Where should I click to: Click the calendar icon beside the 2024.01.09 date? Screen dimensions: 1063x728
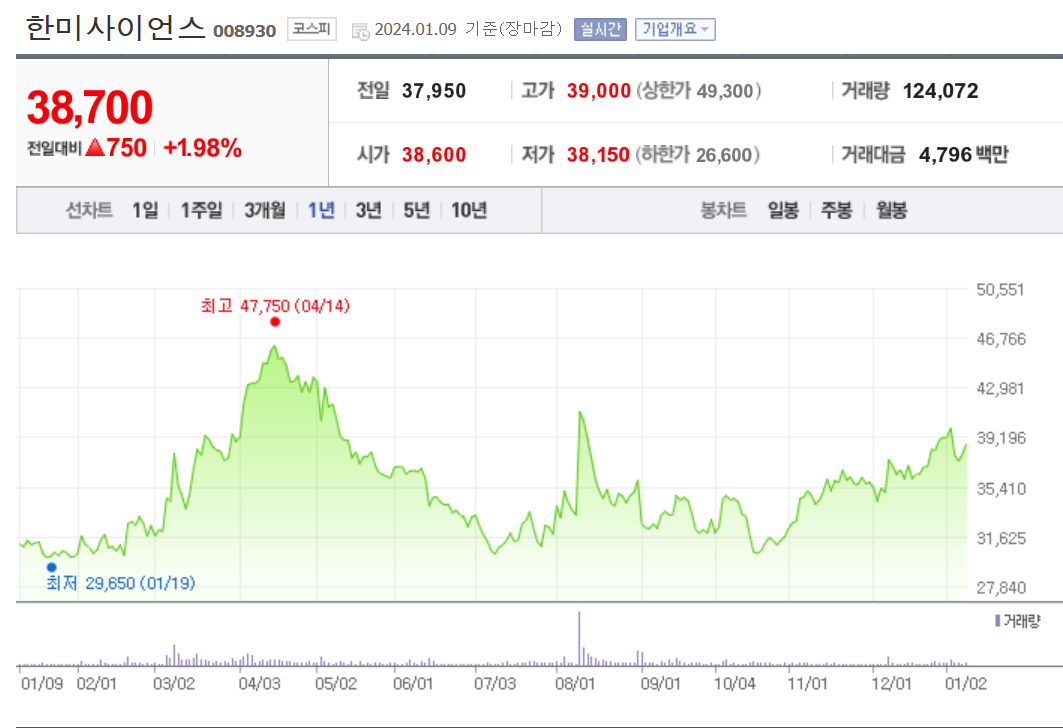click(x=361, y=31)
